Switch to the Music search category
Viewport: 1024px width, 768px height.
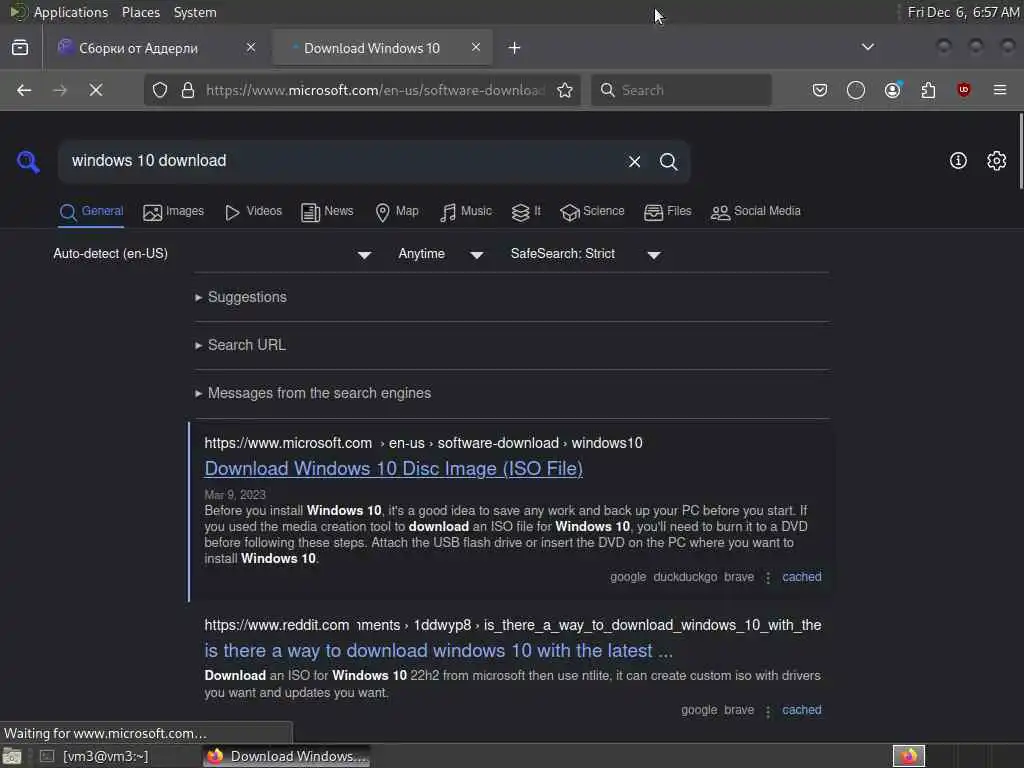coord(466,212)
